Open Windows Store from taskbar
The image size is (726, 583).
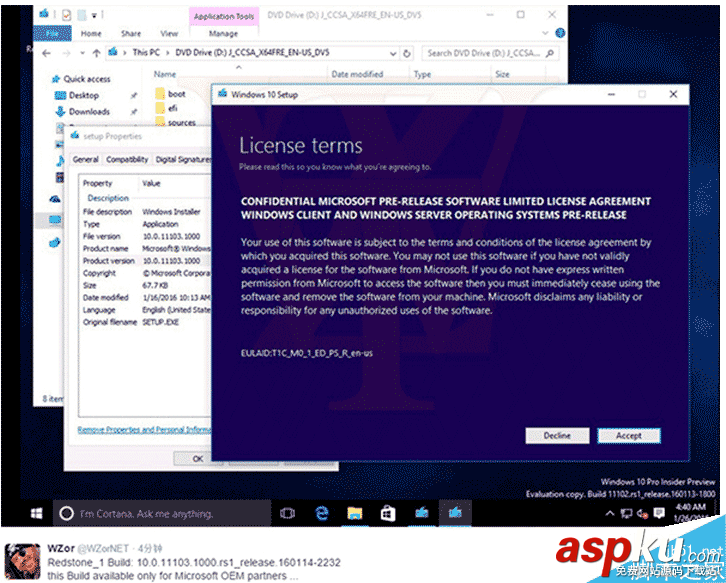point(388,514)
